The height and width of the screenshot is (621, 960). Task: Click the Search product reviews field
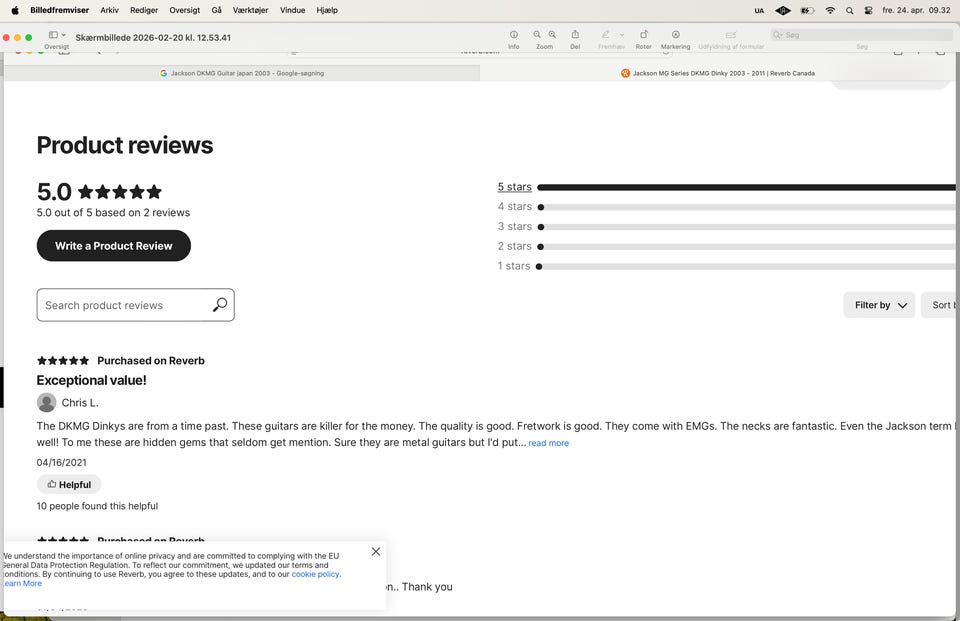click(135, 305)
